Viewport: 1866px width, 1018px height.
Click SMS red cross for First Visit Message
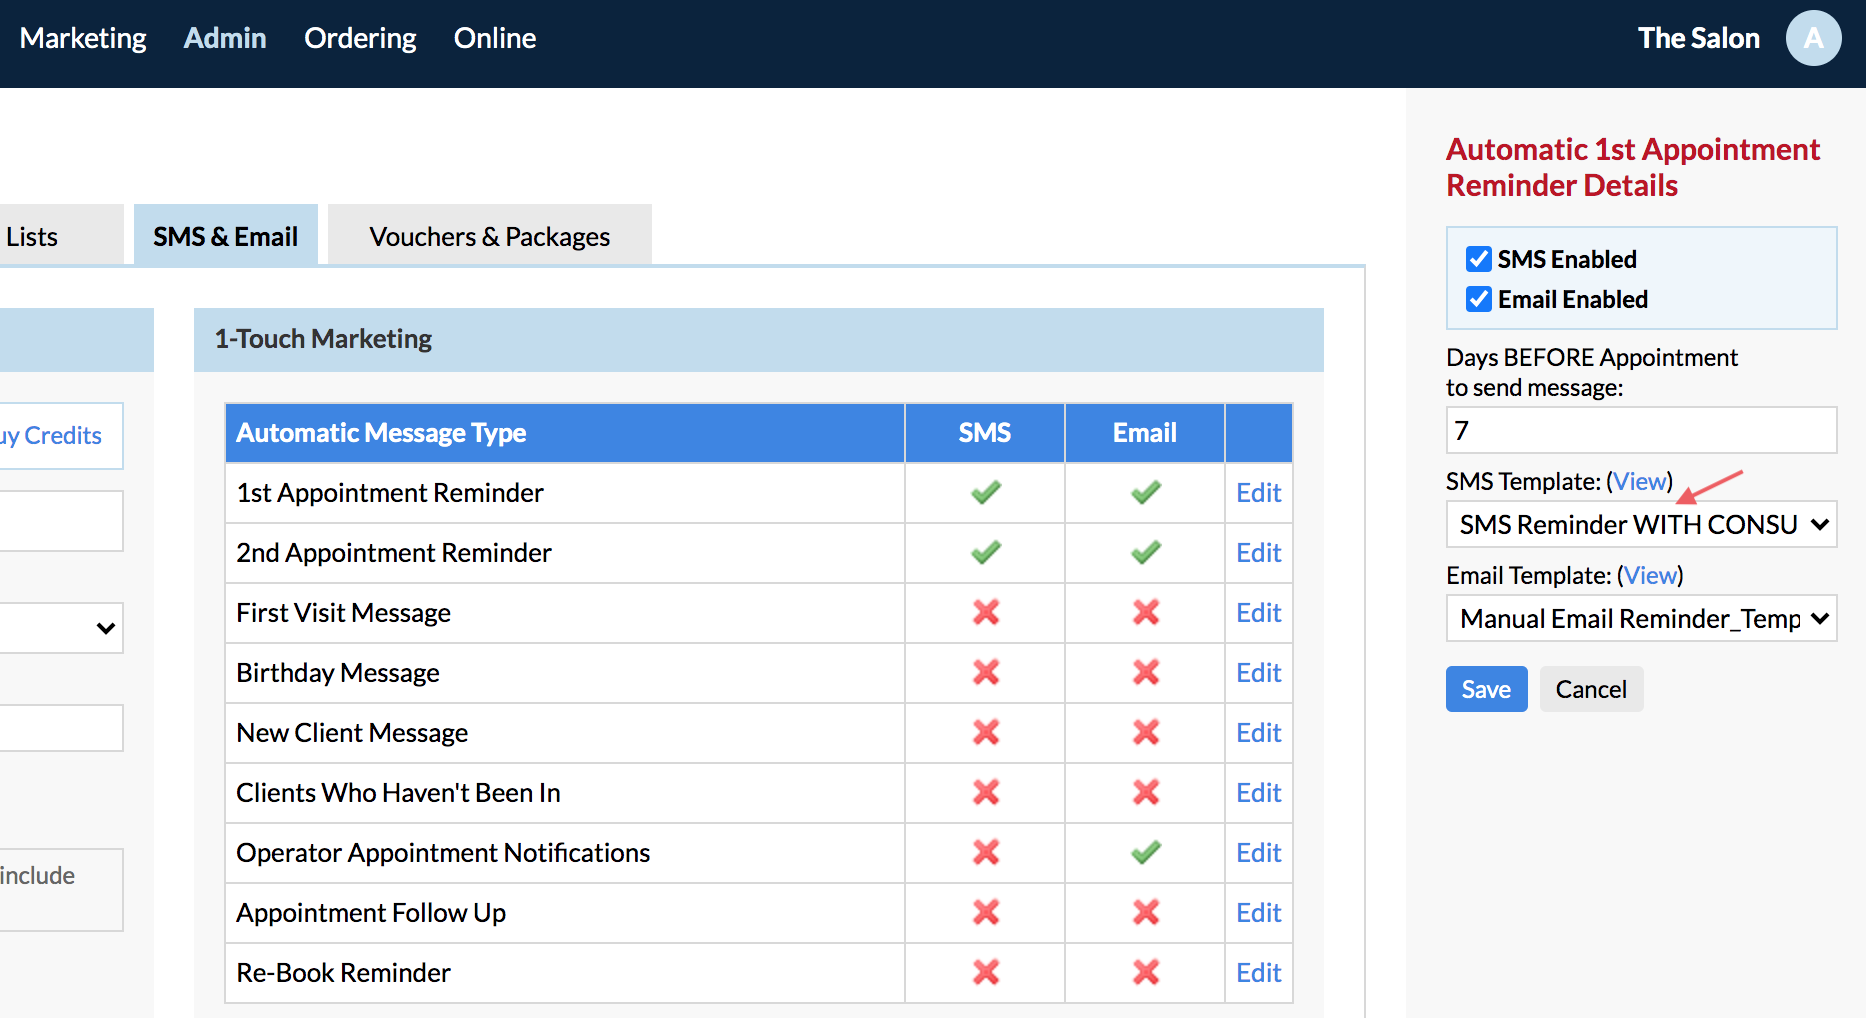(986, 612)
